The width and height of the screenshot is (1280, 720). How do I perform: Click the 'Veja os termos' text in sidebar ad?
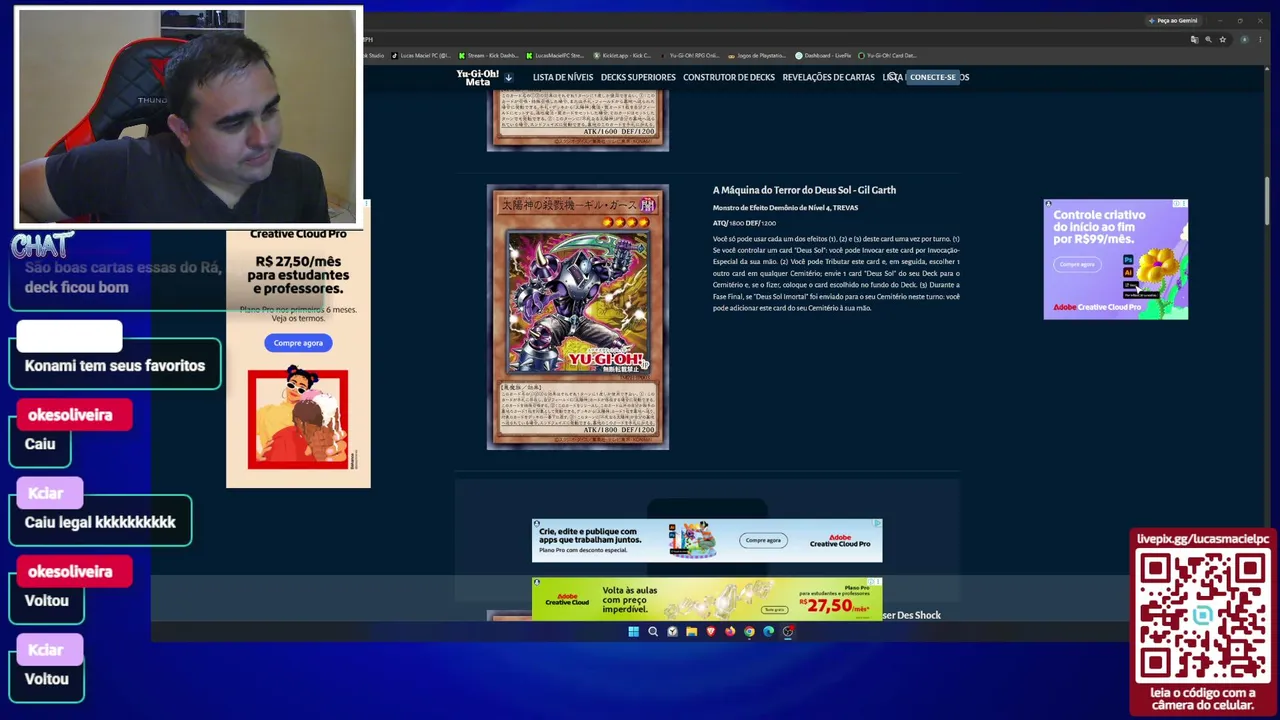(298, 318)
